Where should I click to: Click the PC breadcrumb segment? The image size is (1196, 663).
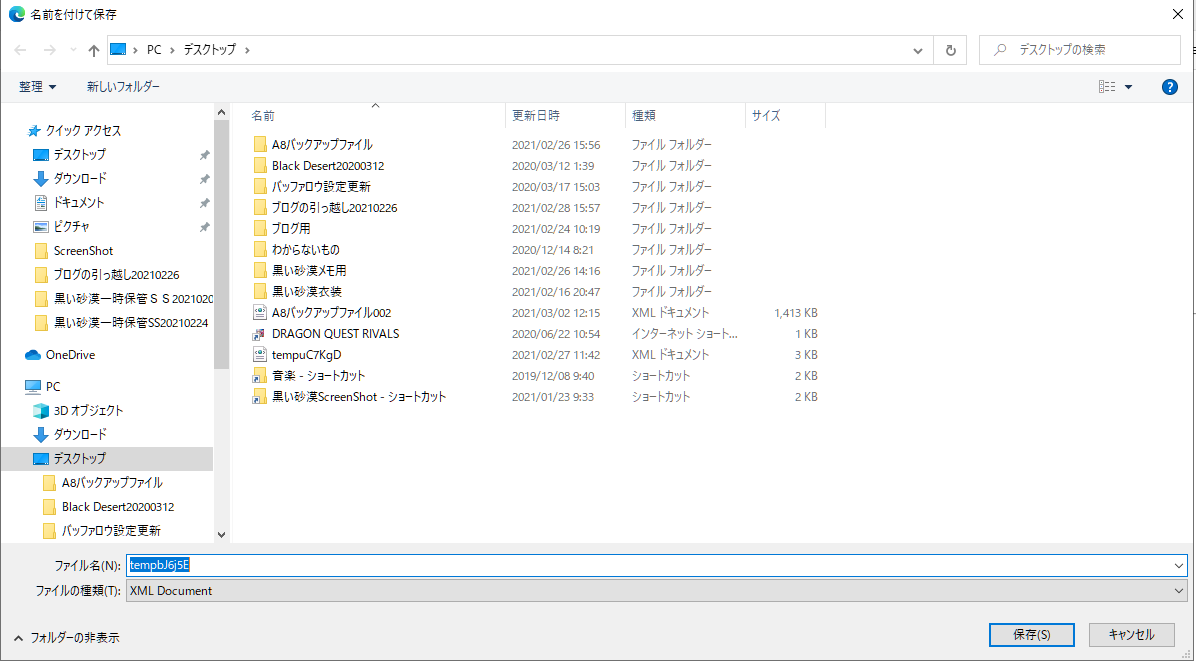pyautogui.click(x=154, y=50)
